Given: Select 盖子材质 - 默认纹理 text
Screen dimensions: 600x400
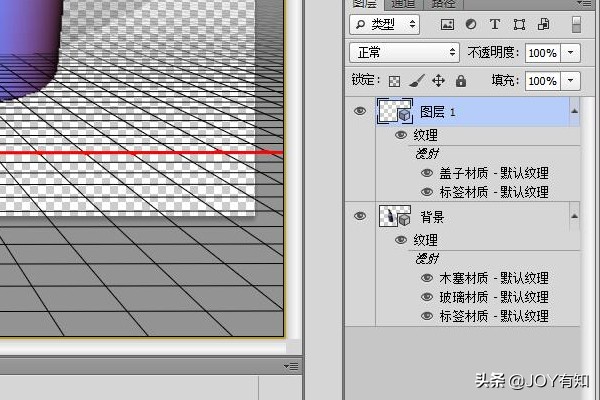Looking at the screenshot, I should click(494, 173).
